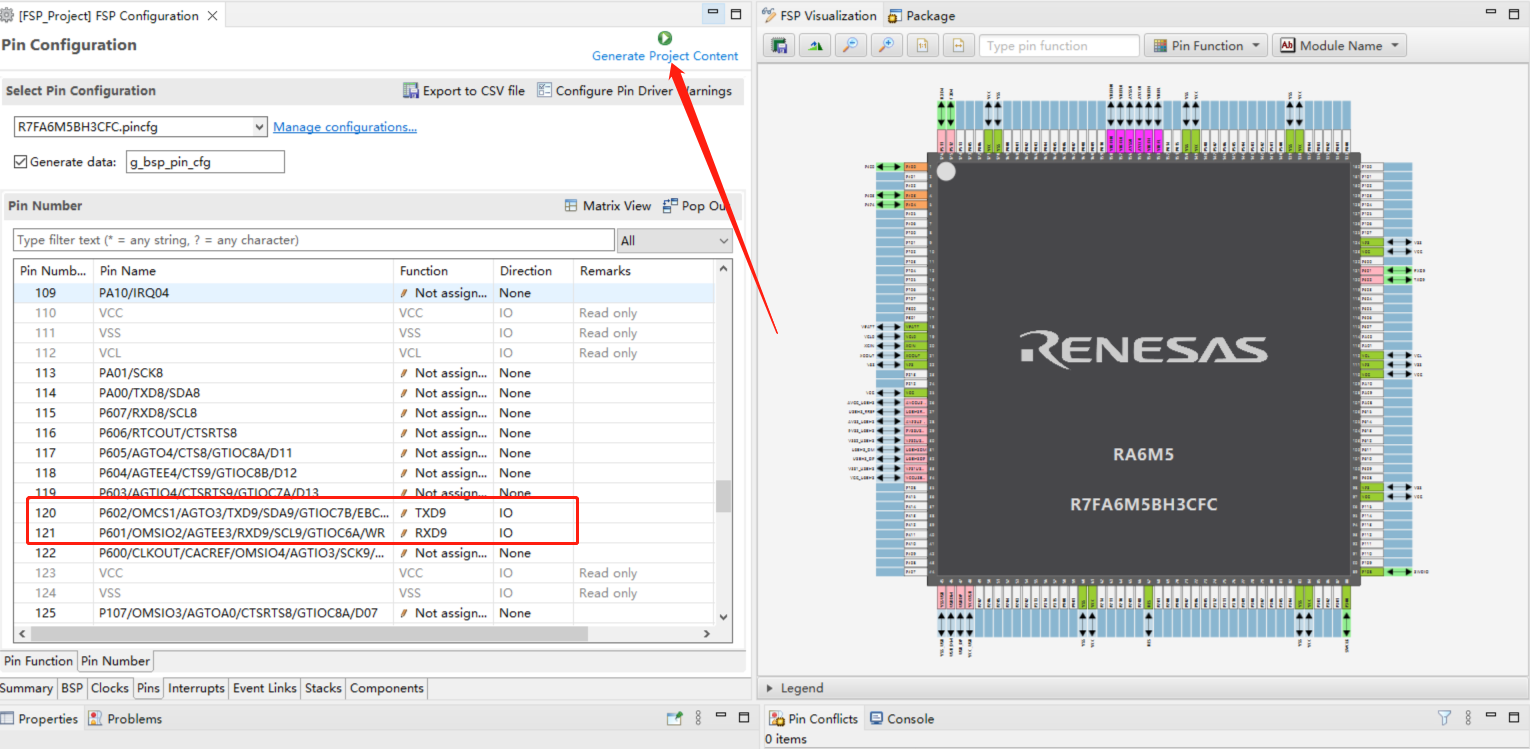
Task: Click the Pin Conflicts filter funnel icon
Action: pyautogui.click(x=1444, y=718)
